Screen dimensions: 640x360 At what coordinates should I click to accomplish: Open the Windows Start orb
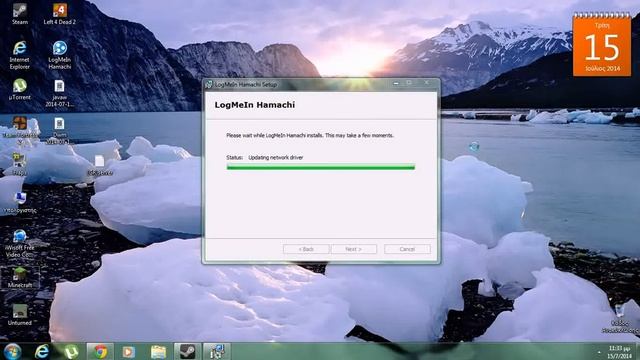pyautogui.click(x=13, y=351)
